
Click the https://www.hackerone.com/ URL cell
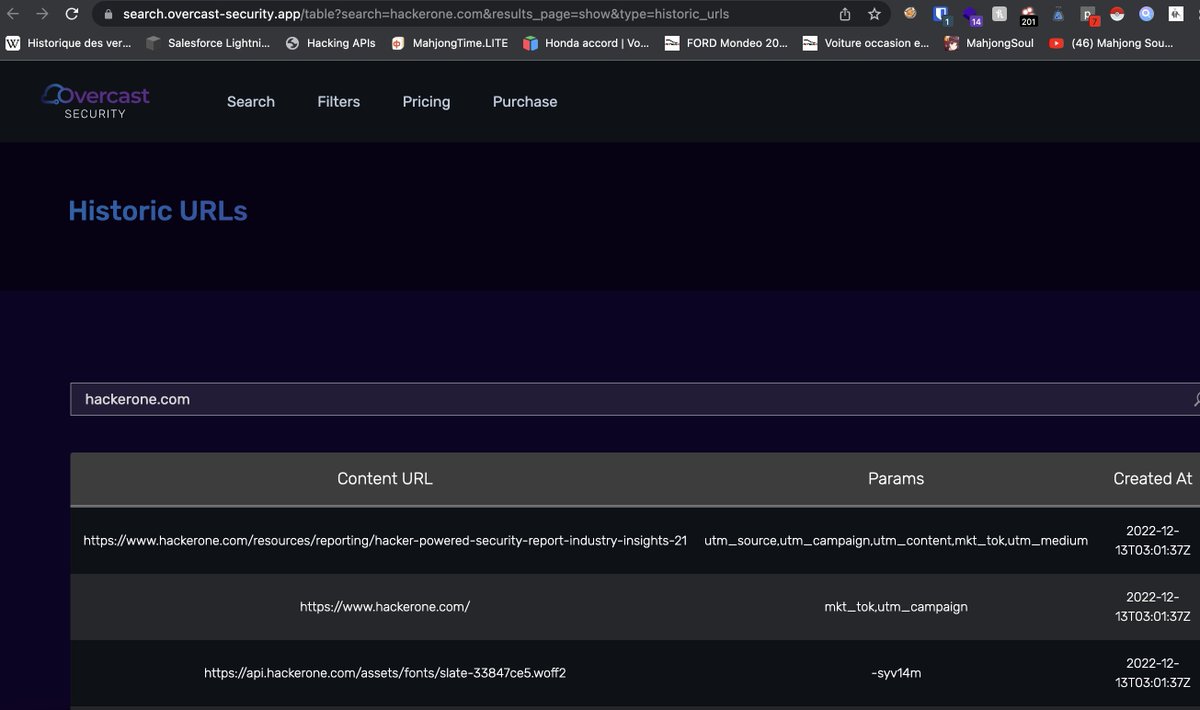[x=385, y=606]
